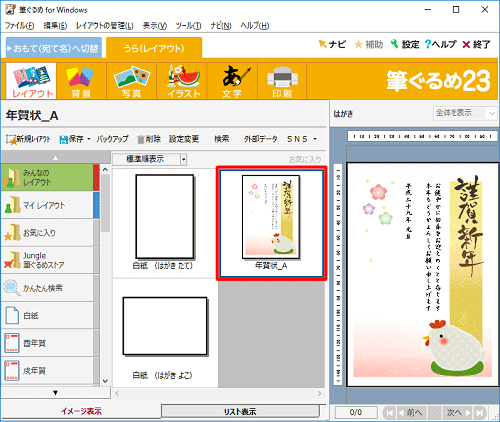Click sidebar vertical scrollbar down arrow

click(105, 381)
